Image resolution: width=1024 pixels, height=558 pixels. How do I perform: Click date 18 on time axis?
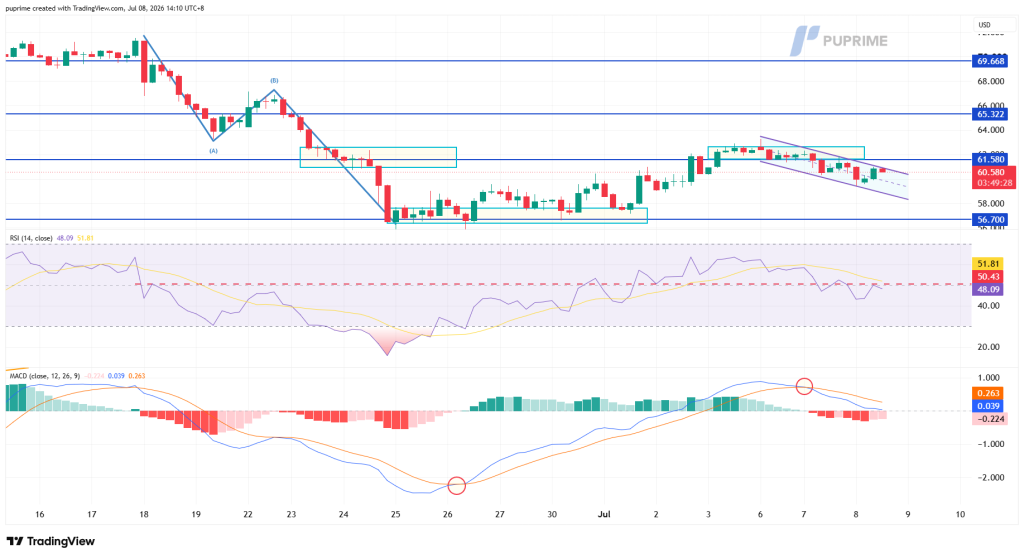pyautogui.click(x=144, y=515)
